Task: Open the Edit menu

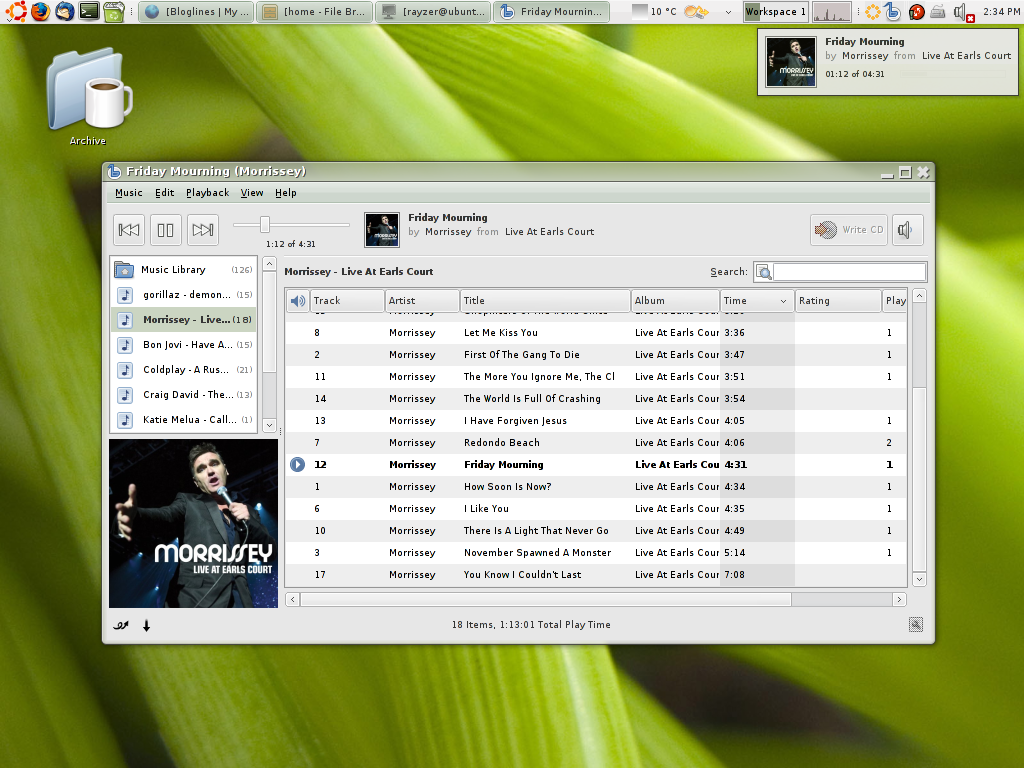Action: [x=165, y=193]
